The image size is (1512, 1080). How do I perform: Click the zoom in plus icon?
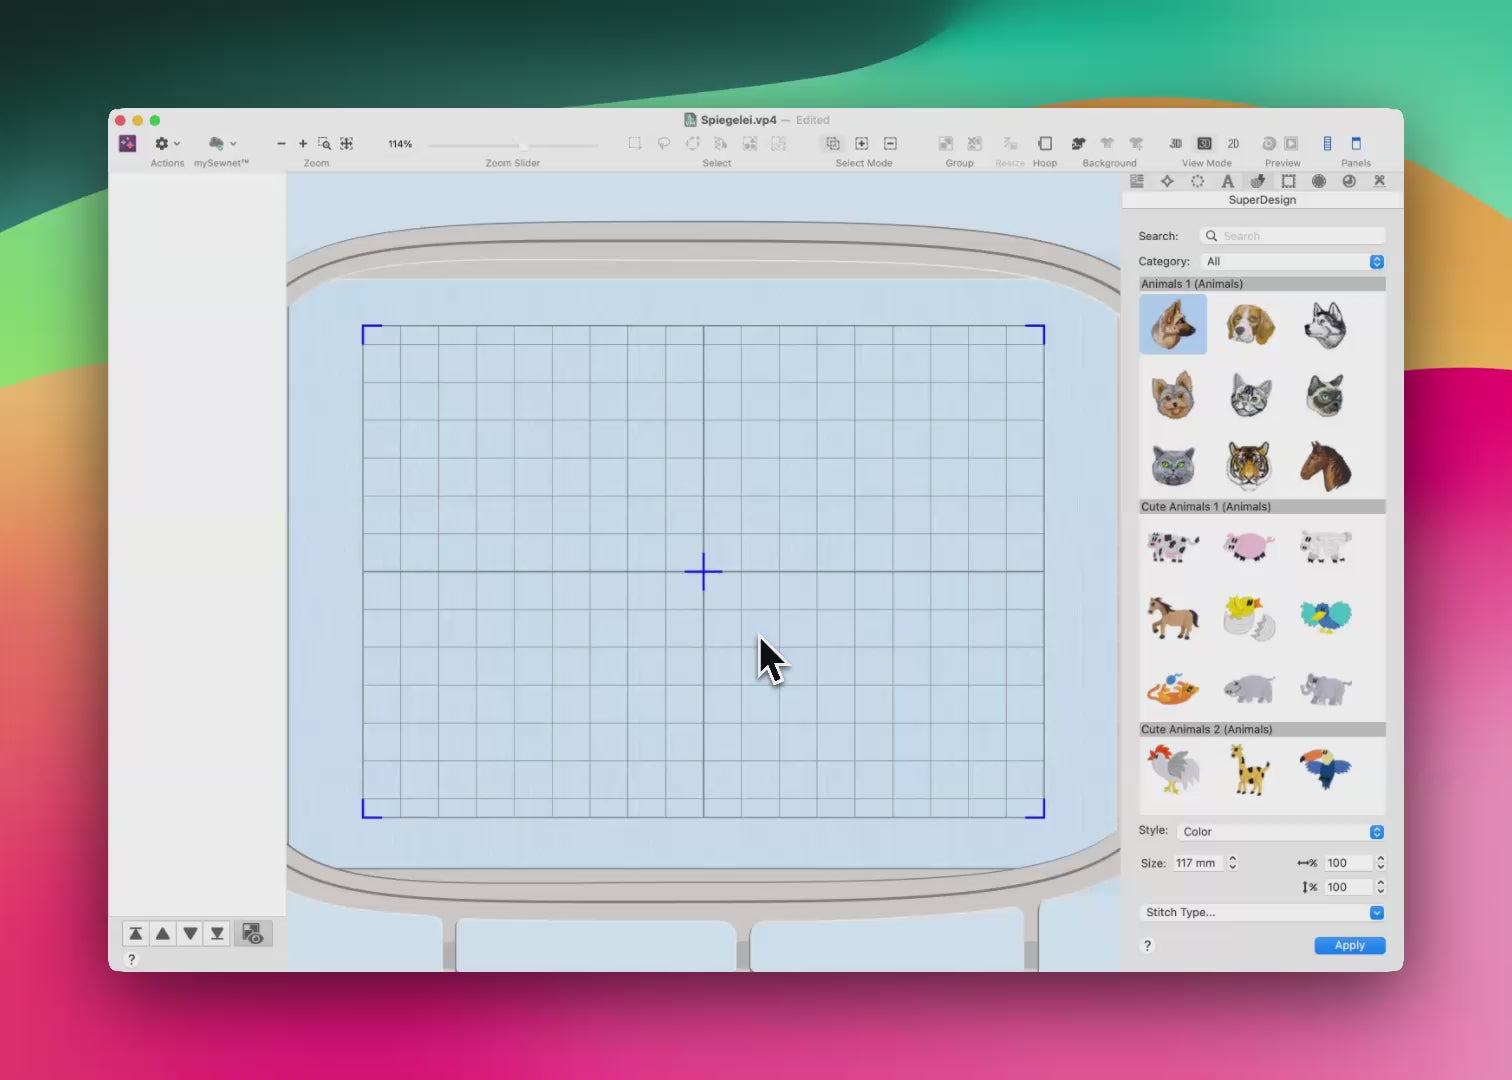pos(303,144)
